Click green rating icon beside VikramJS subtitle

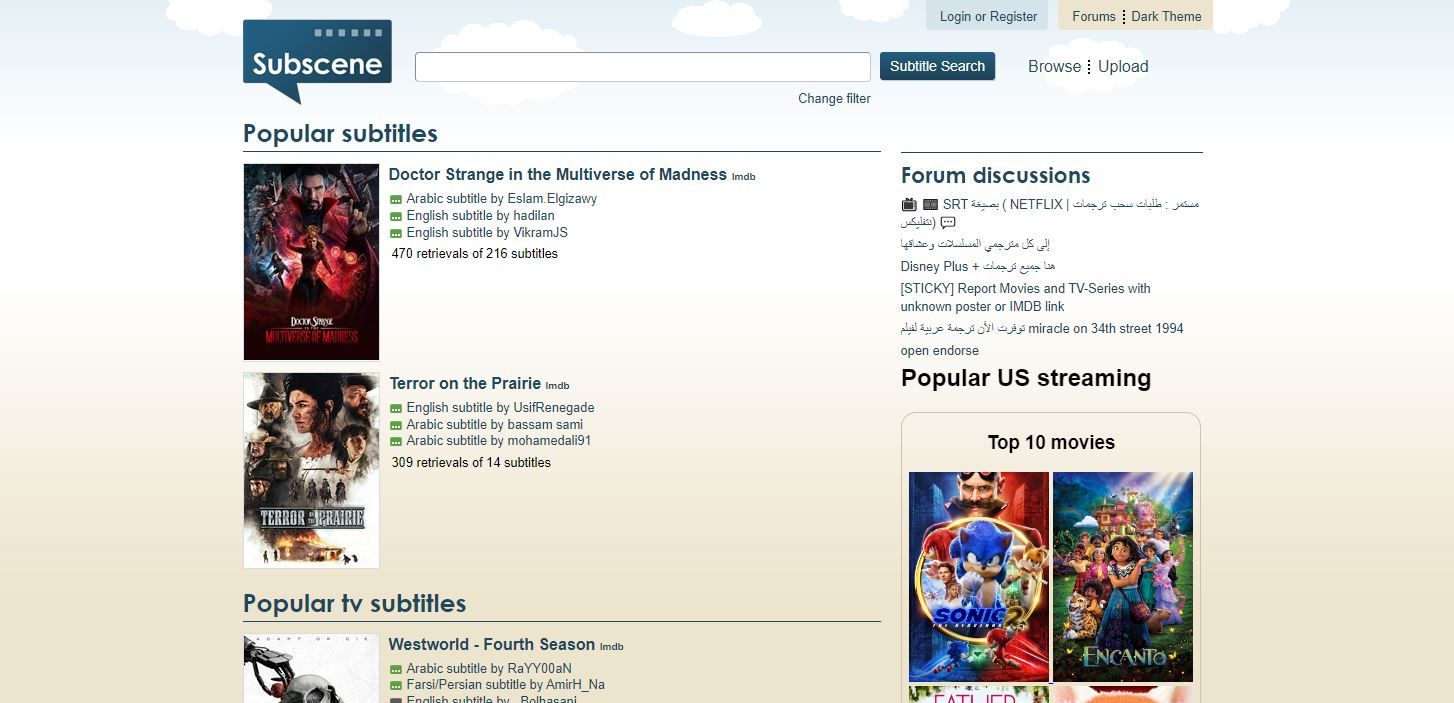(x=396, y=234)
